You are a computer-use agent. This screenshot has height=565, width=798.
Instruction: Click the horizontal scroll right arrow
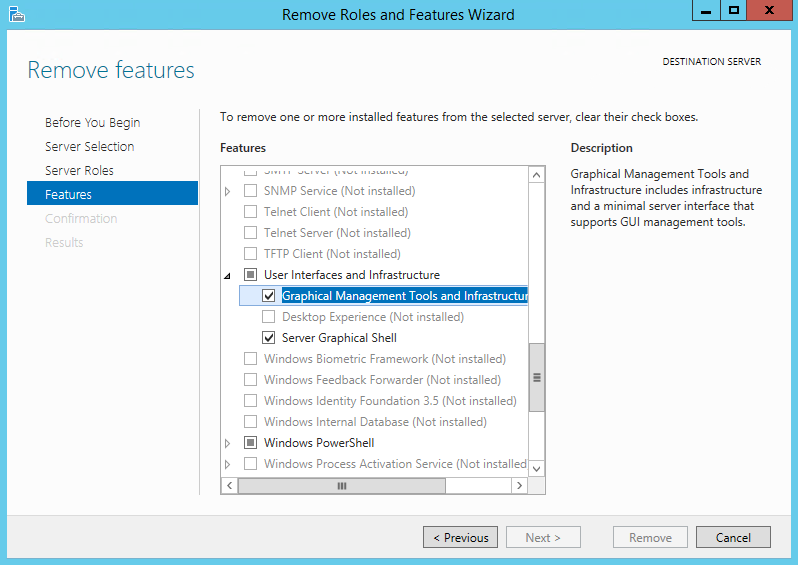tap(519, 486)
